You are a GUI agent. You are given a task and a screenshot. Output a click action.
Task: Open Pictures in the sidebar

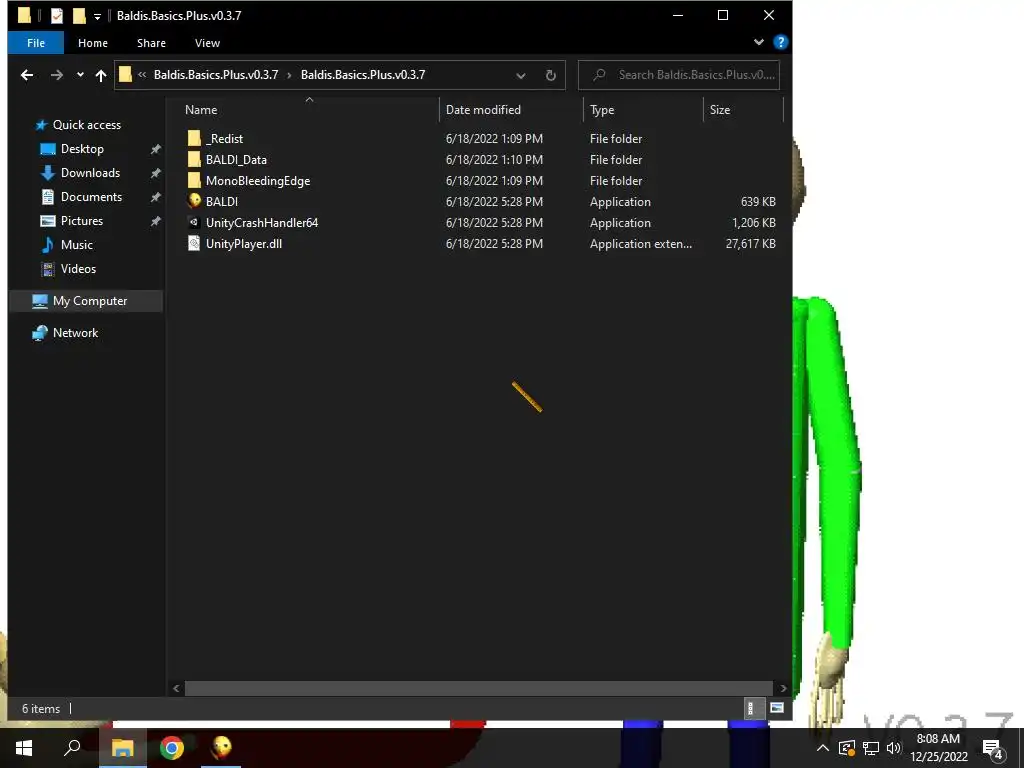click(82, 221)
